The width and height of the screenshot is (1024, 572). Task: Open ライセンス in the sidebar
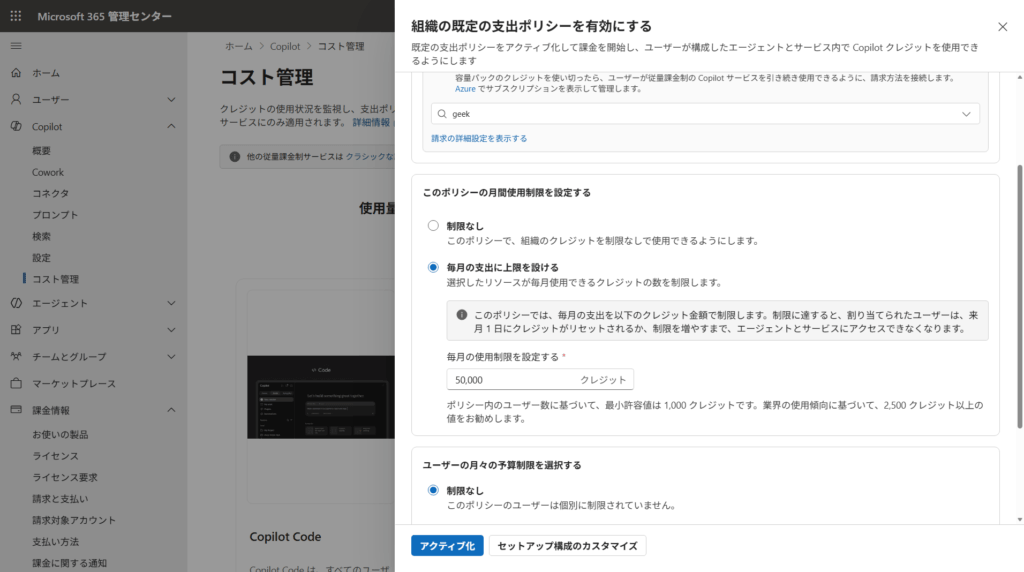pyautogui.click(x=55, y=456)
